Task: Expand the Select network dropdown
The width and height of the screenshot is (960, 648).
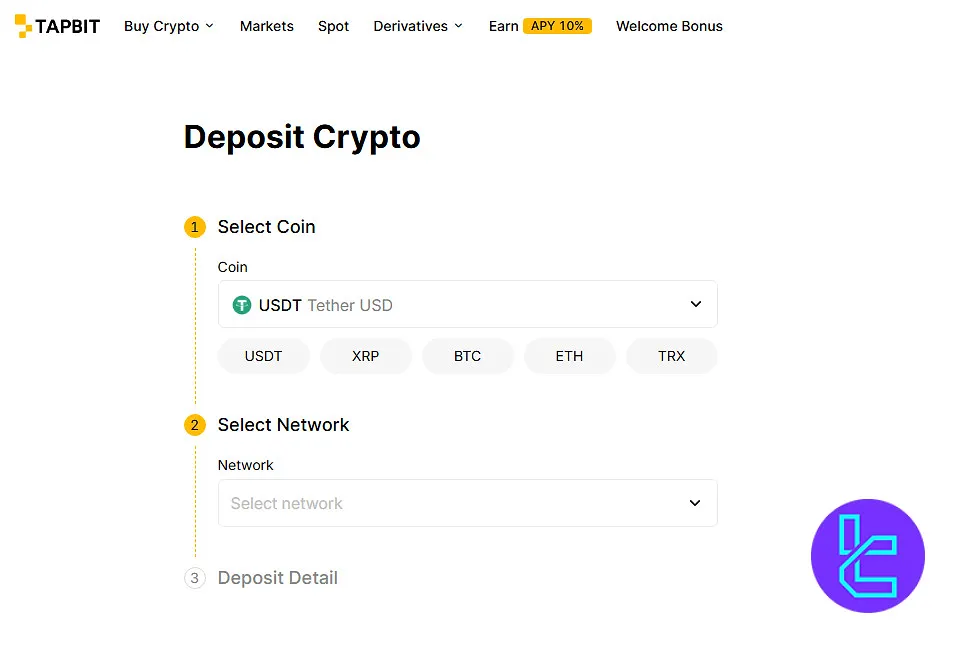Action: tap(695, 503)
